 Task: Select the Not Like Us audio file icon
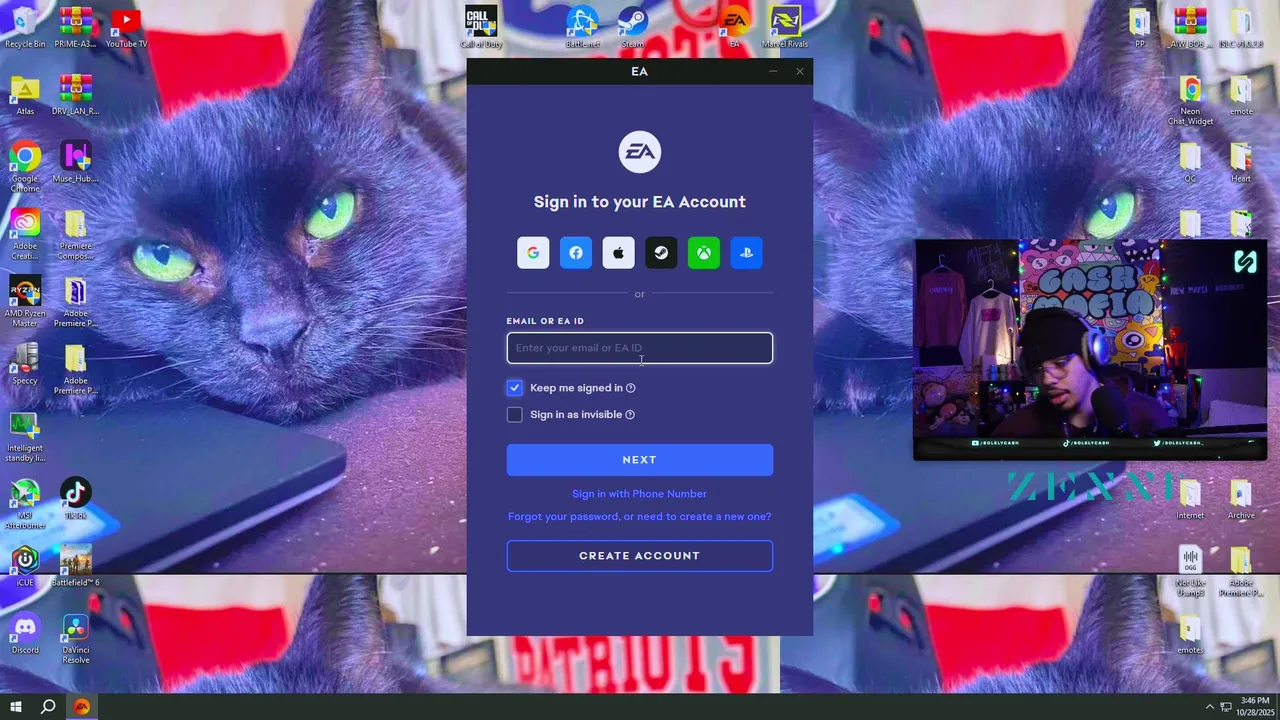(1190, 571)
